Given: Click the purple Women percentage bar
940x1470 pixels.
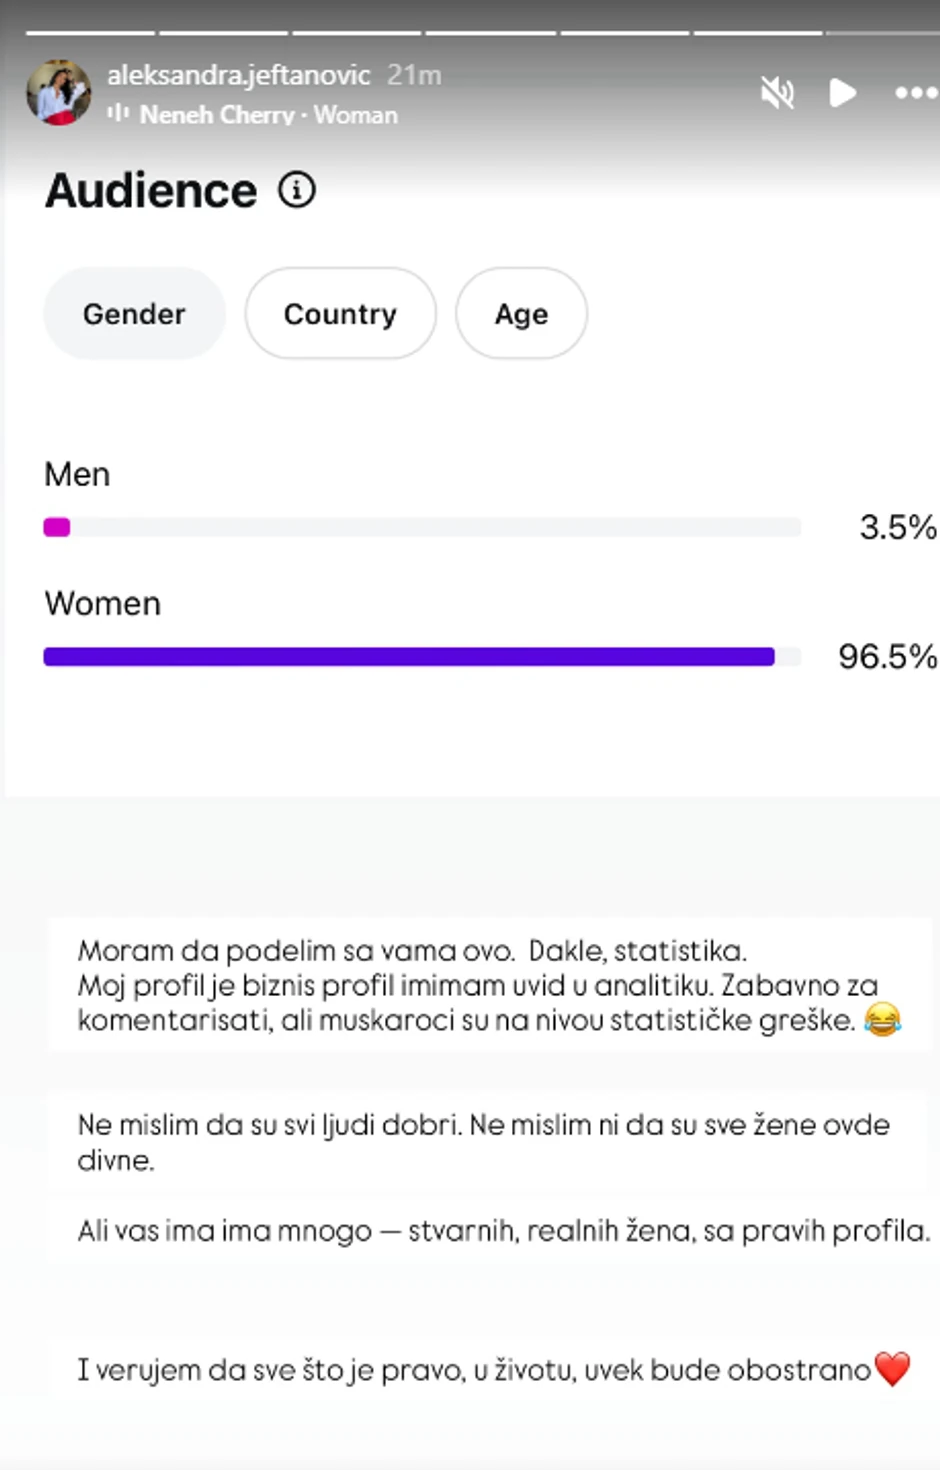Looking at the screenshot, I should [408, 657].
